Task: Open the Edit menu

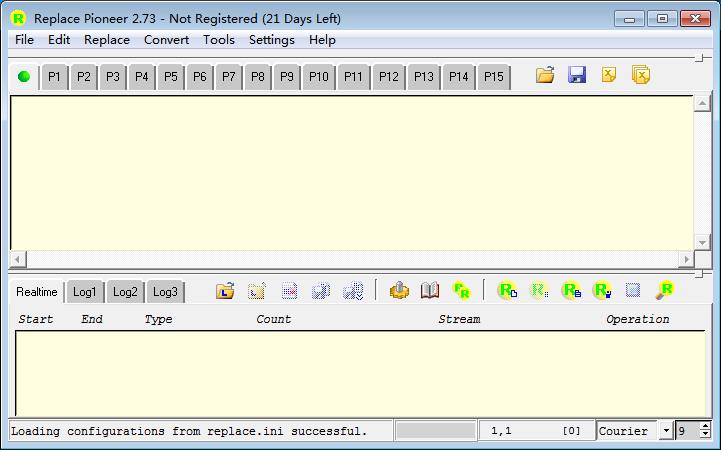Action: coord(59,40)
